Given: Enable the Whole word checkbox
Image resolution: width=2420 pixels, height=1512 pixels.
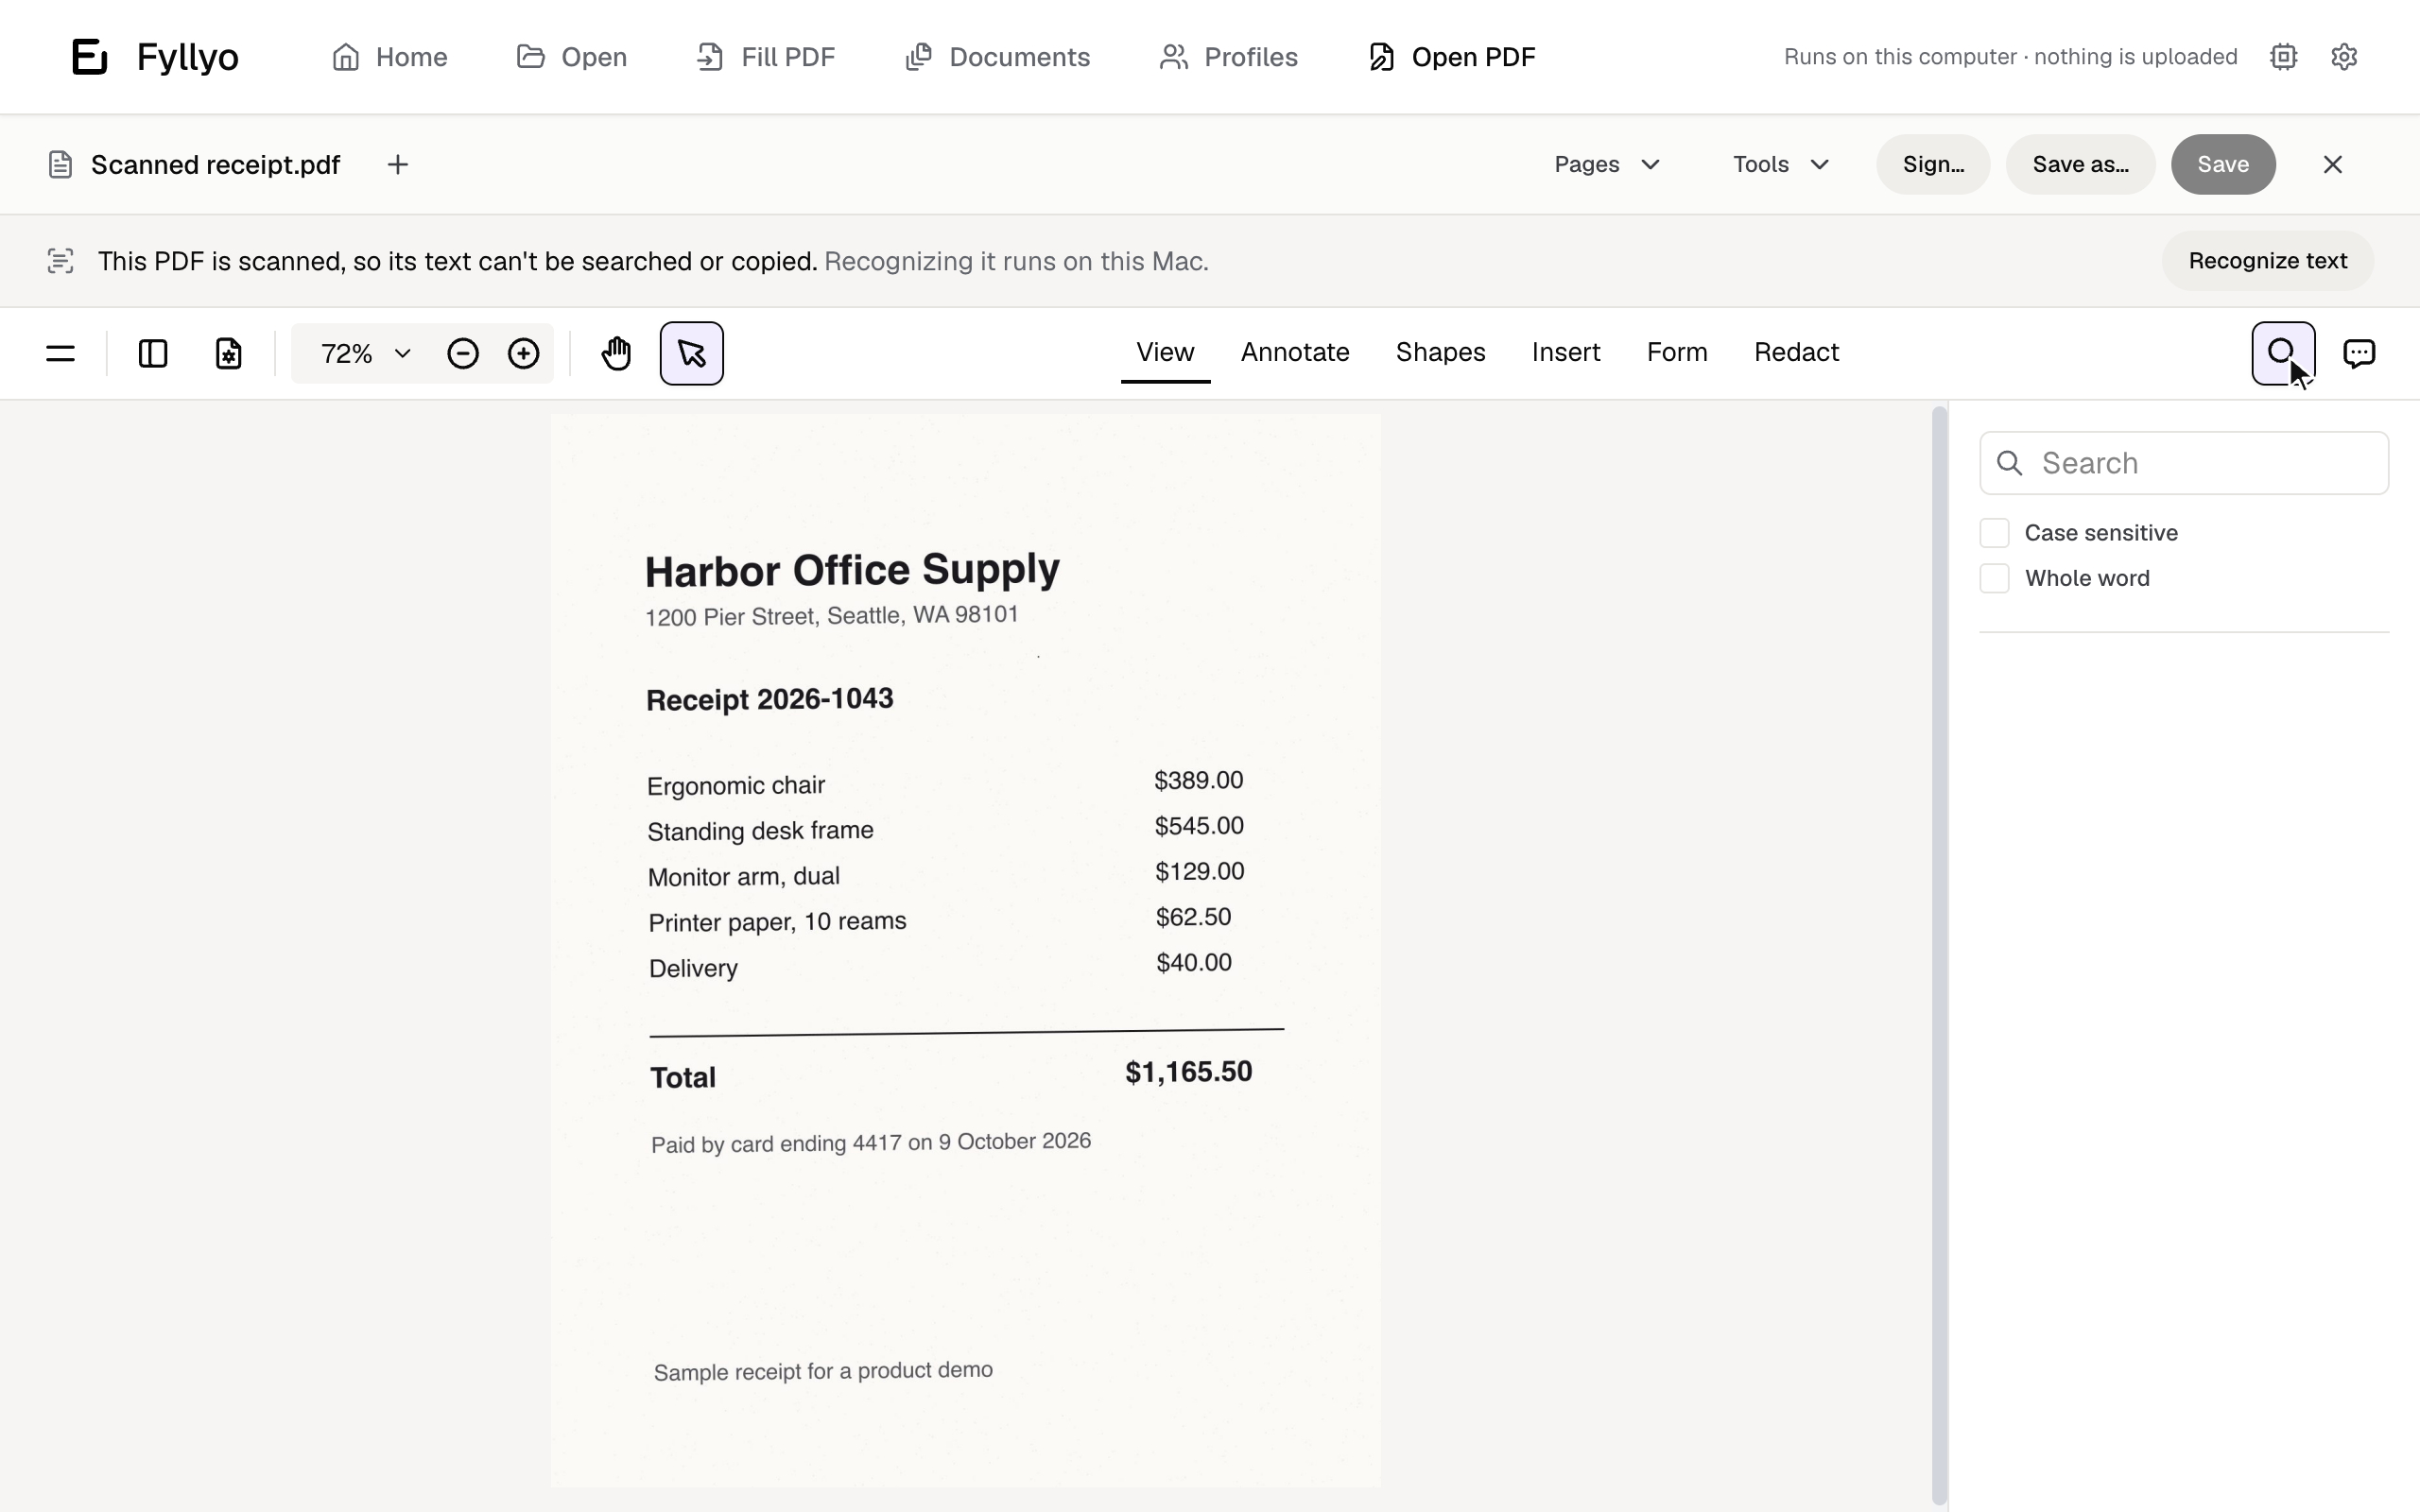Looking at the screenshot, I should [1995, 578].
